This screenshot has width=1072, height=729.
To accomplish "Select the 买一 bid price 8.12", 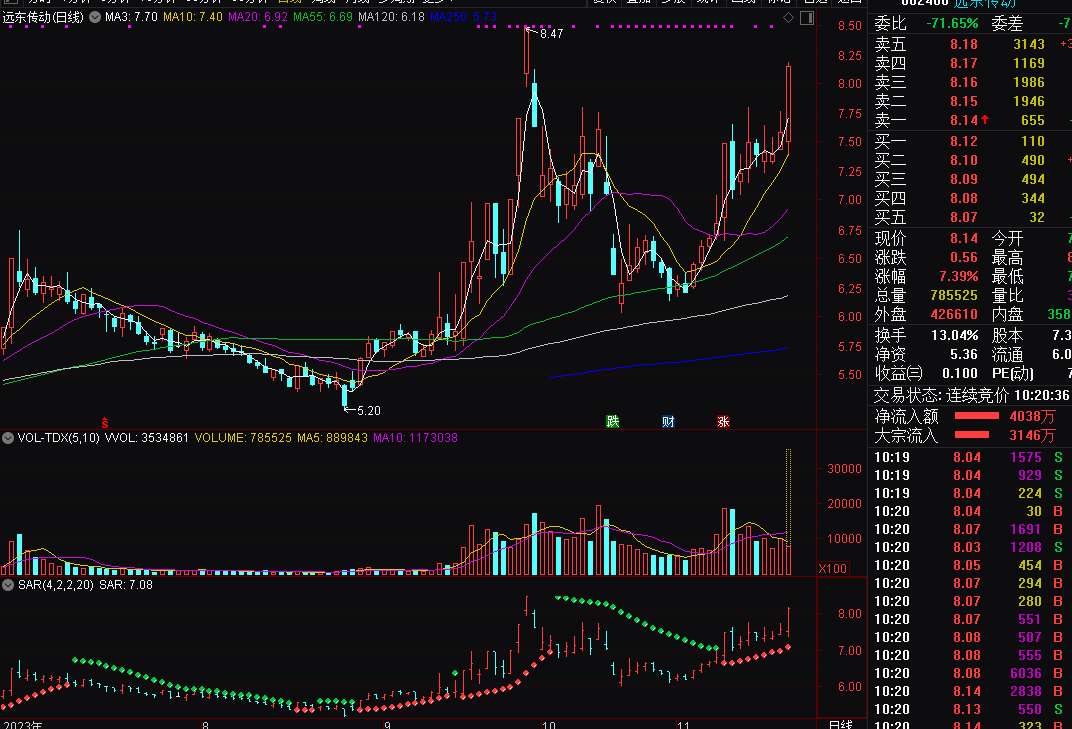I will pyautogui.click(x=964, y=141).
